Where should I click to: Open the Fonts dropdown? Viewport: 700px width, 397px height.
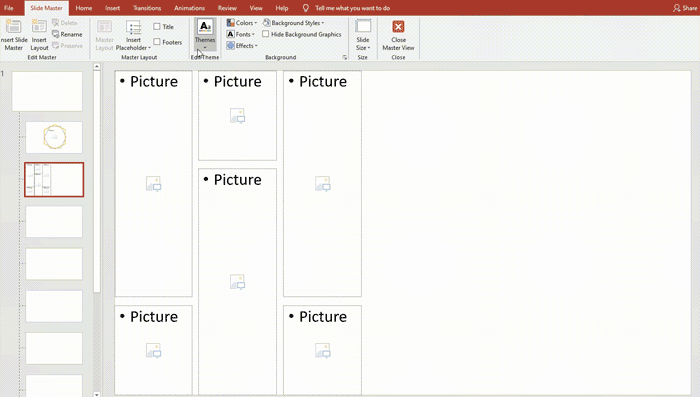(x=241, y=34)
